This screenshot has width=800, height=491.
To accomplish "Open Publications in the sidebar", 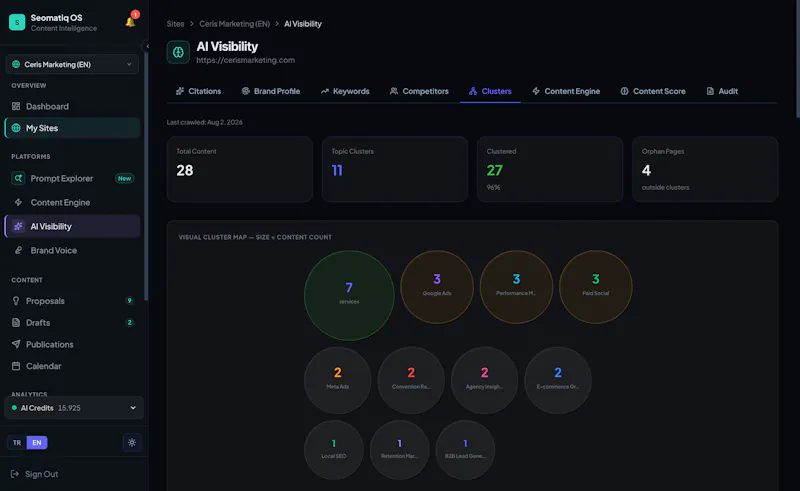I will coord(72,345).
